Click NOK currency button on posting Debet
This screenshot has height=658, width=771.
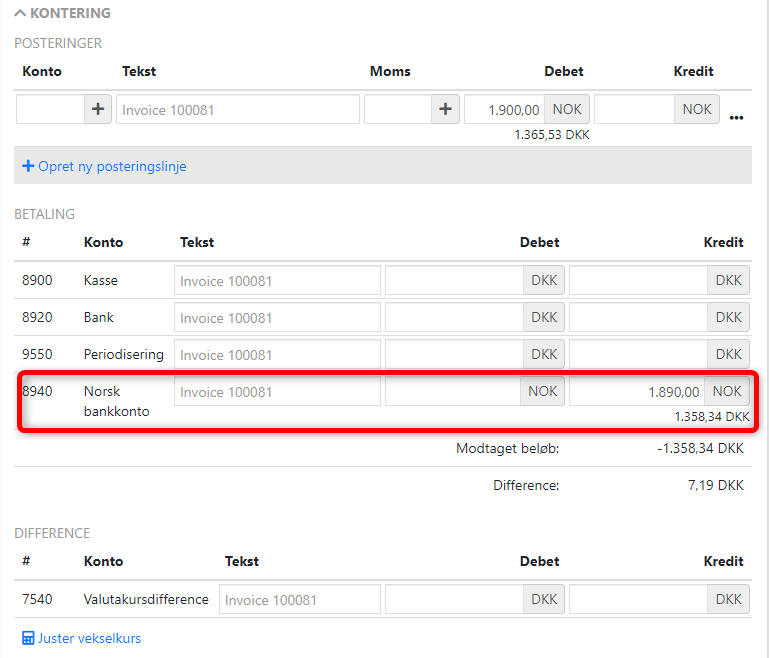tap(567, 110)
